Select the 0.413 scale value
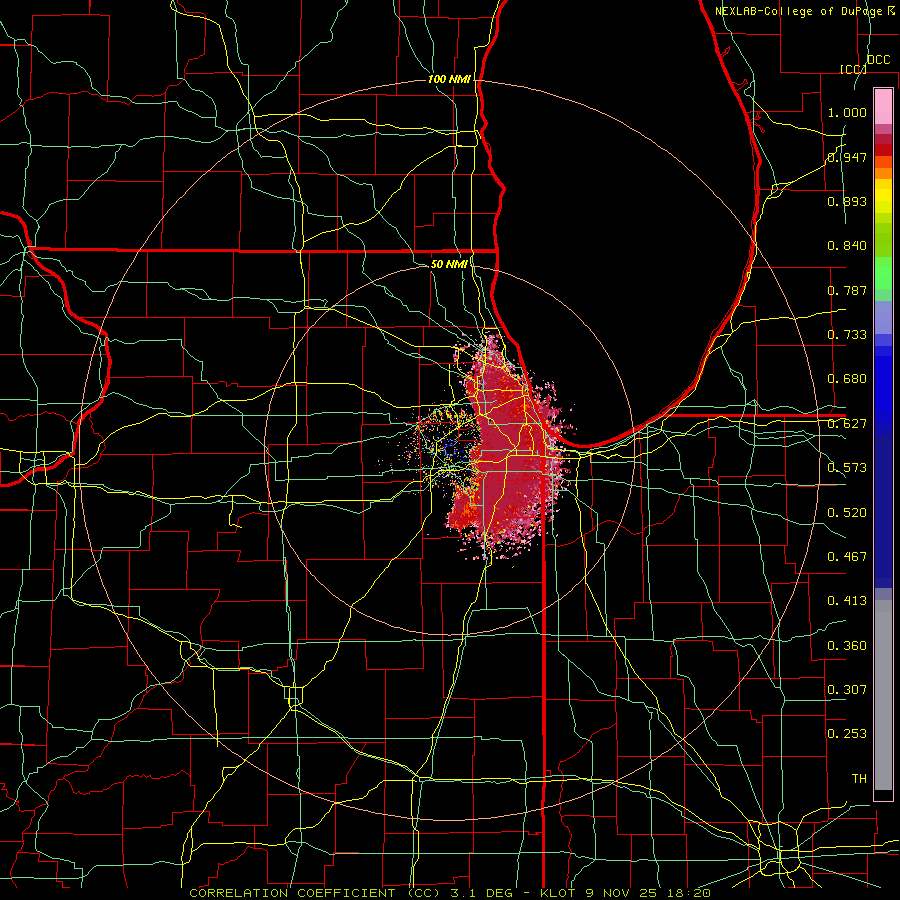Image resolution: width=900 pixels, height=900 pixels. pos(847,601)
